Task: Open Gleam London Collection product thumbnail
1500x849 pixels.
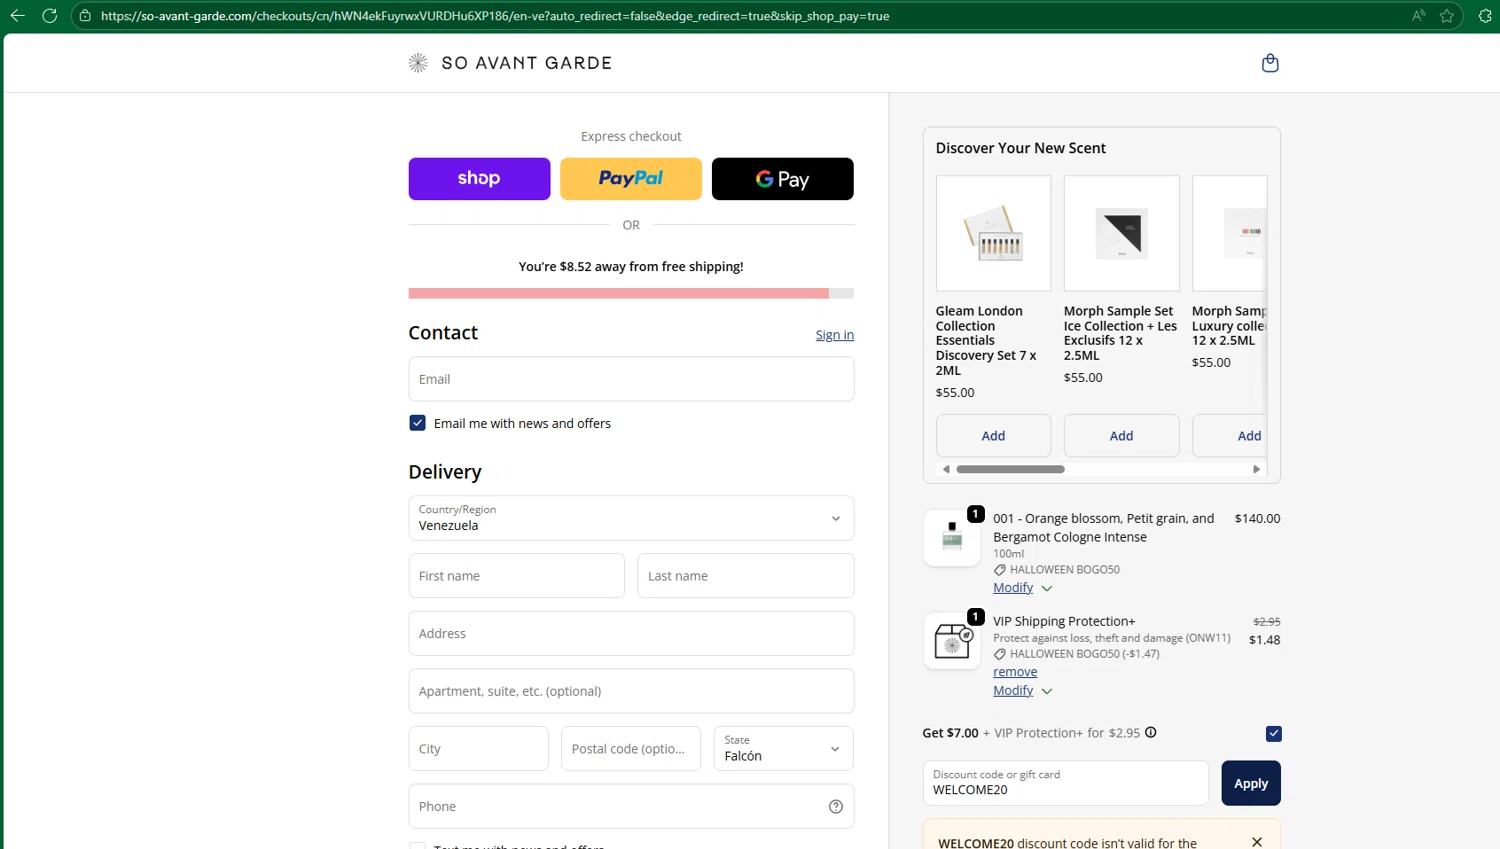Action: click(993, 233)
